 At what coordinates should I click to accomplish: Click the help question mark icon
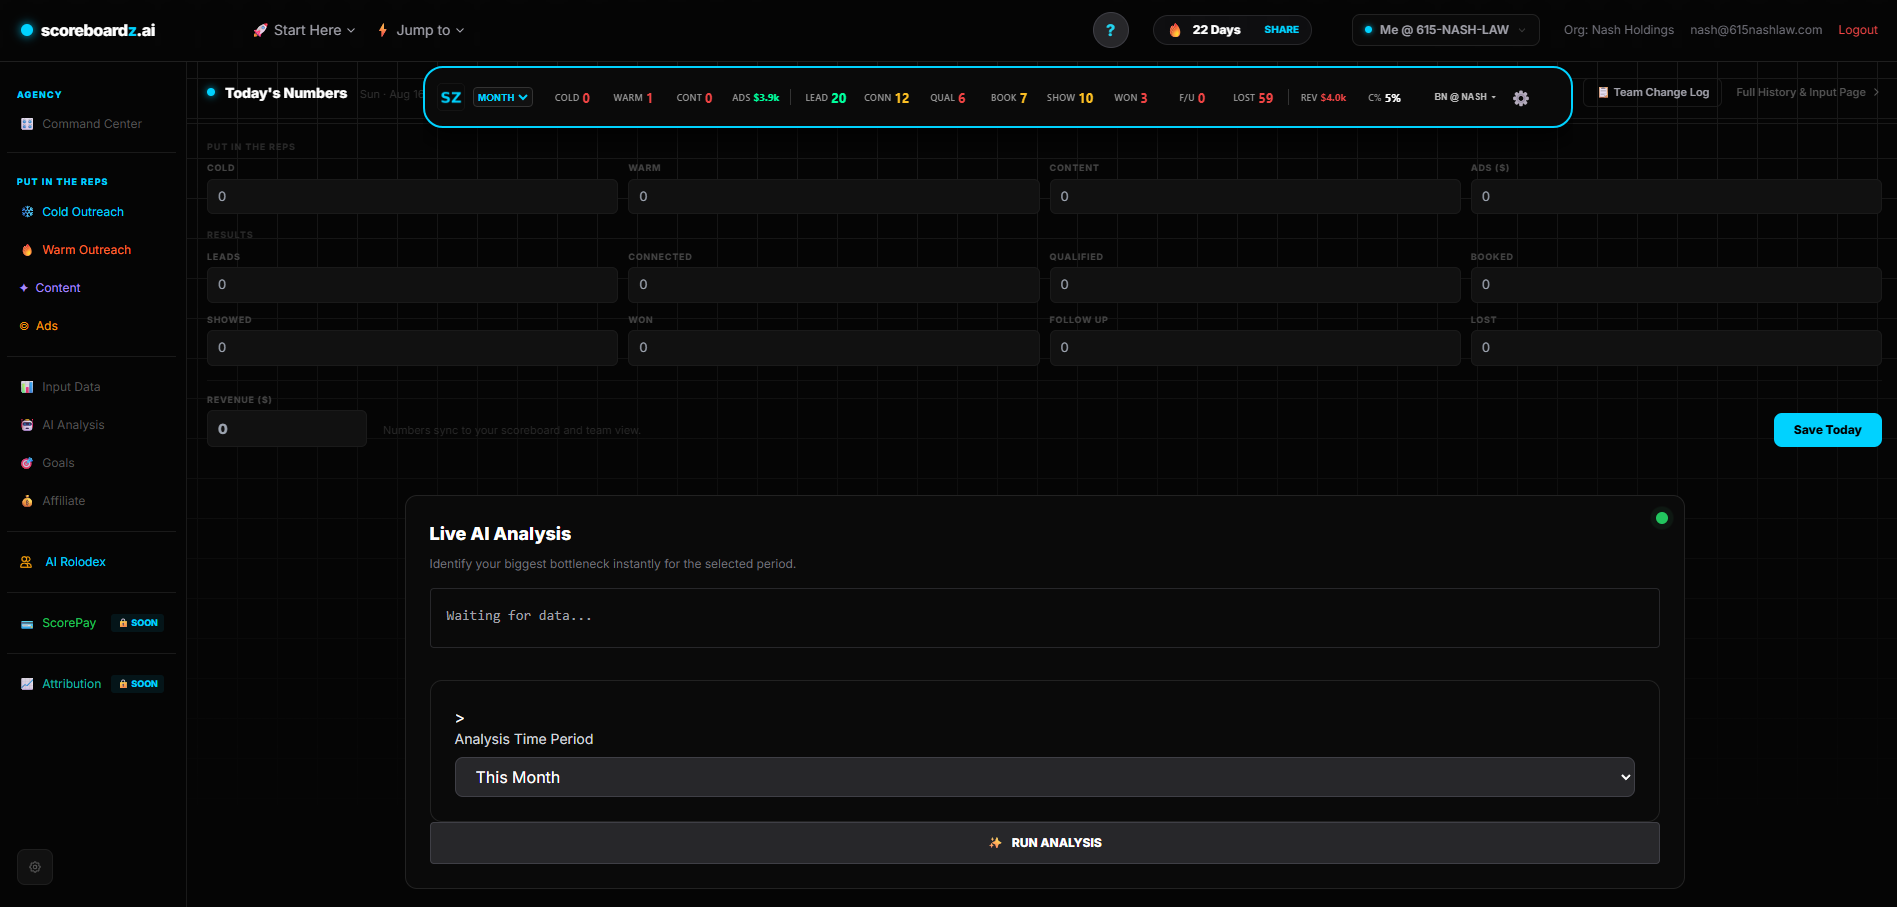1110,30
